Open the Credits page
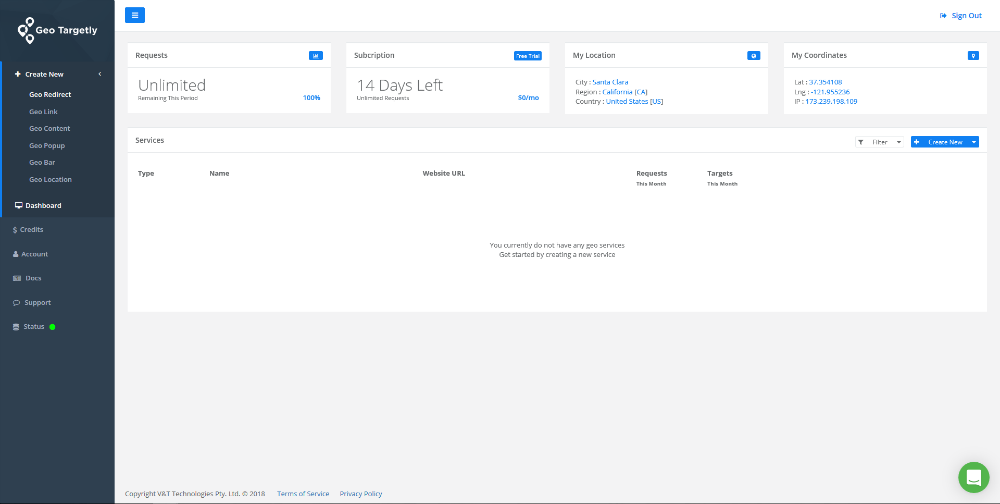1000x504 pixels. [28, 230]
